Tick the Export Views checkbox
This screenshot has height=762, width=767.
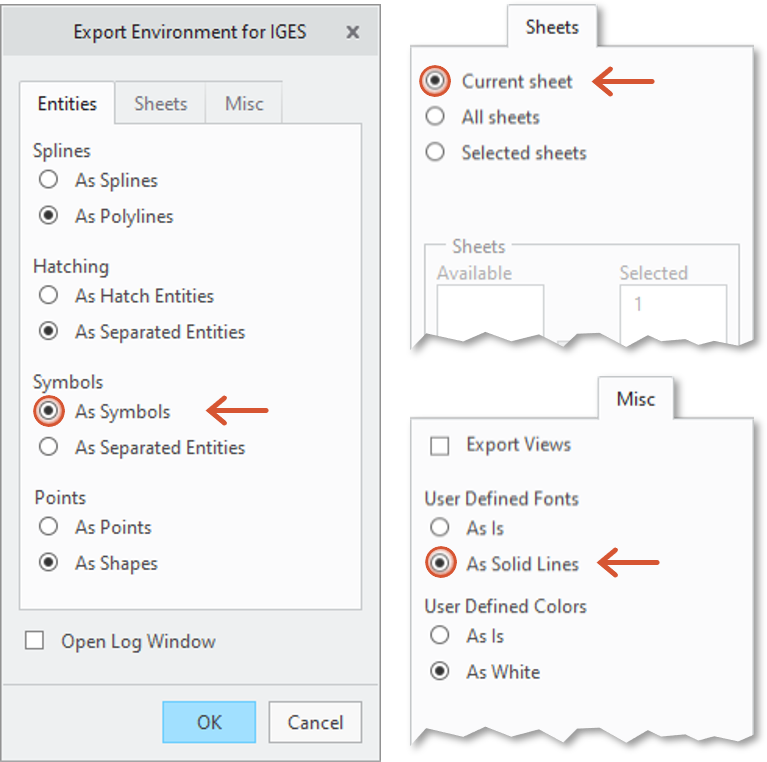tap(439, 446)
